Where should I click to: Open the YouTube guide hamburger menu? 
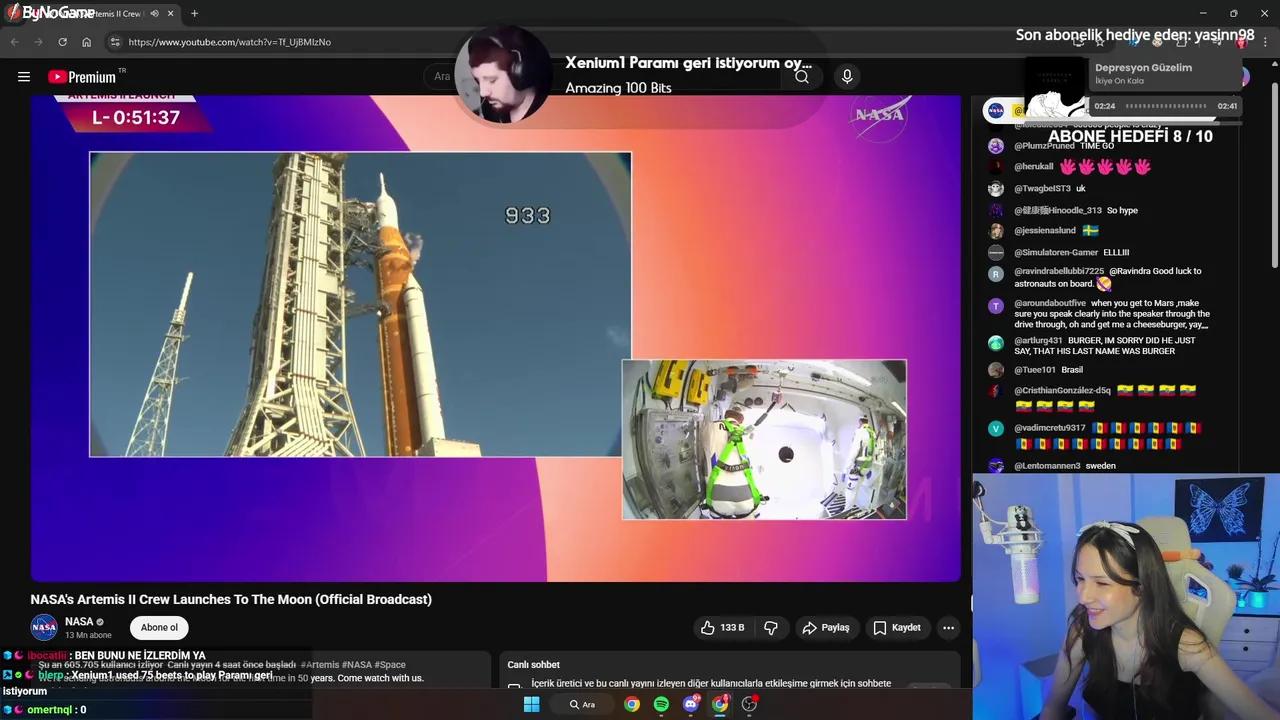24,76
